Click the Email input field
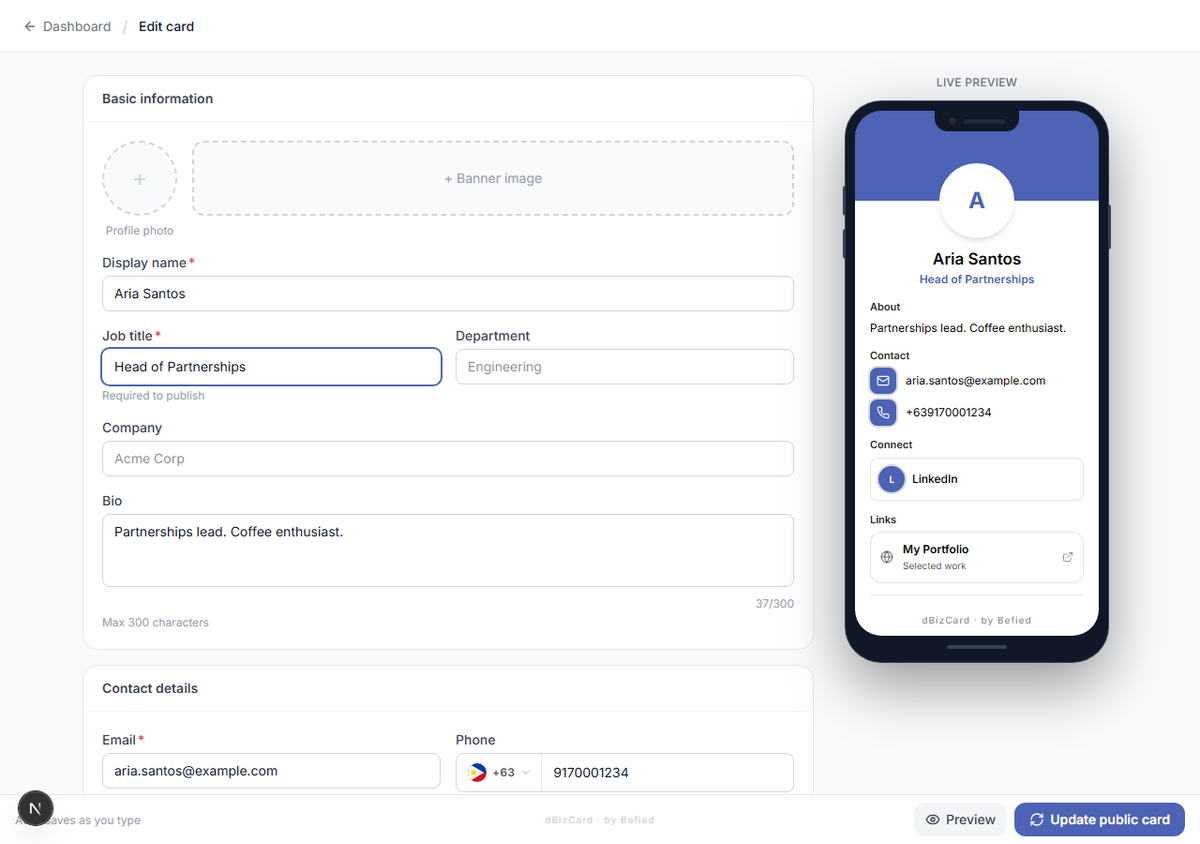 (271, 771)
